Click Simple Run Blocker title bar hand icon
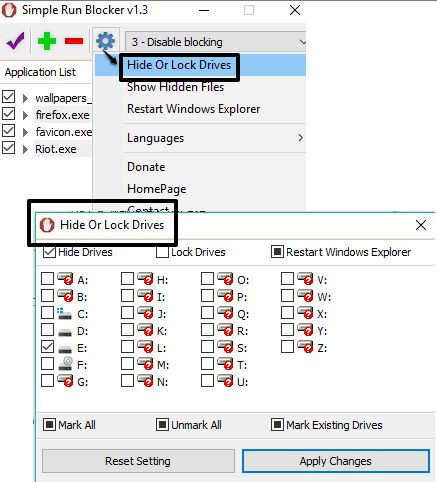The height and width of the screenshot is (482, 437). tap(9, 10)
